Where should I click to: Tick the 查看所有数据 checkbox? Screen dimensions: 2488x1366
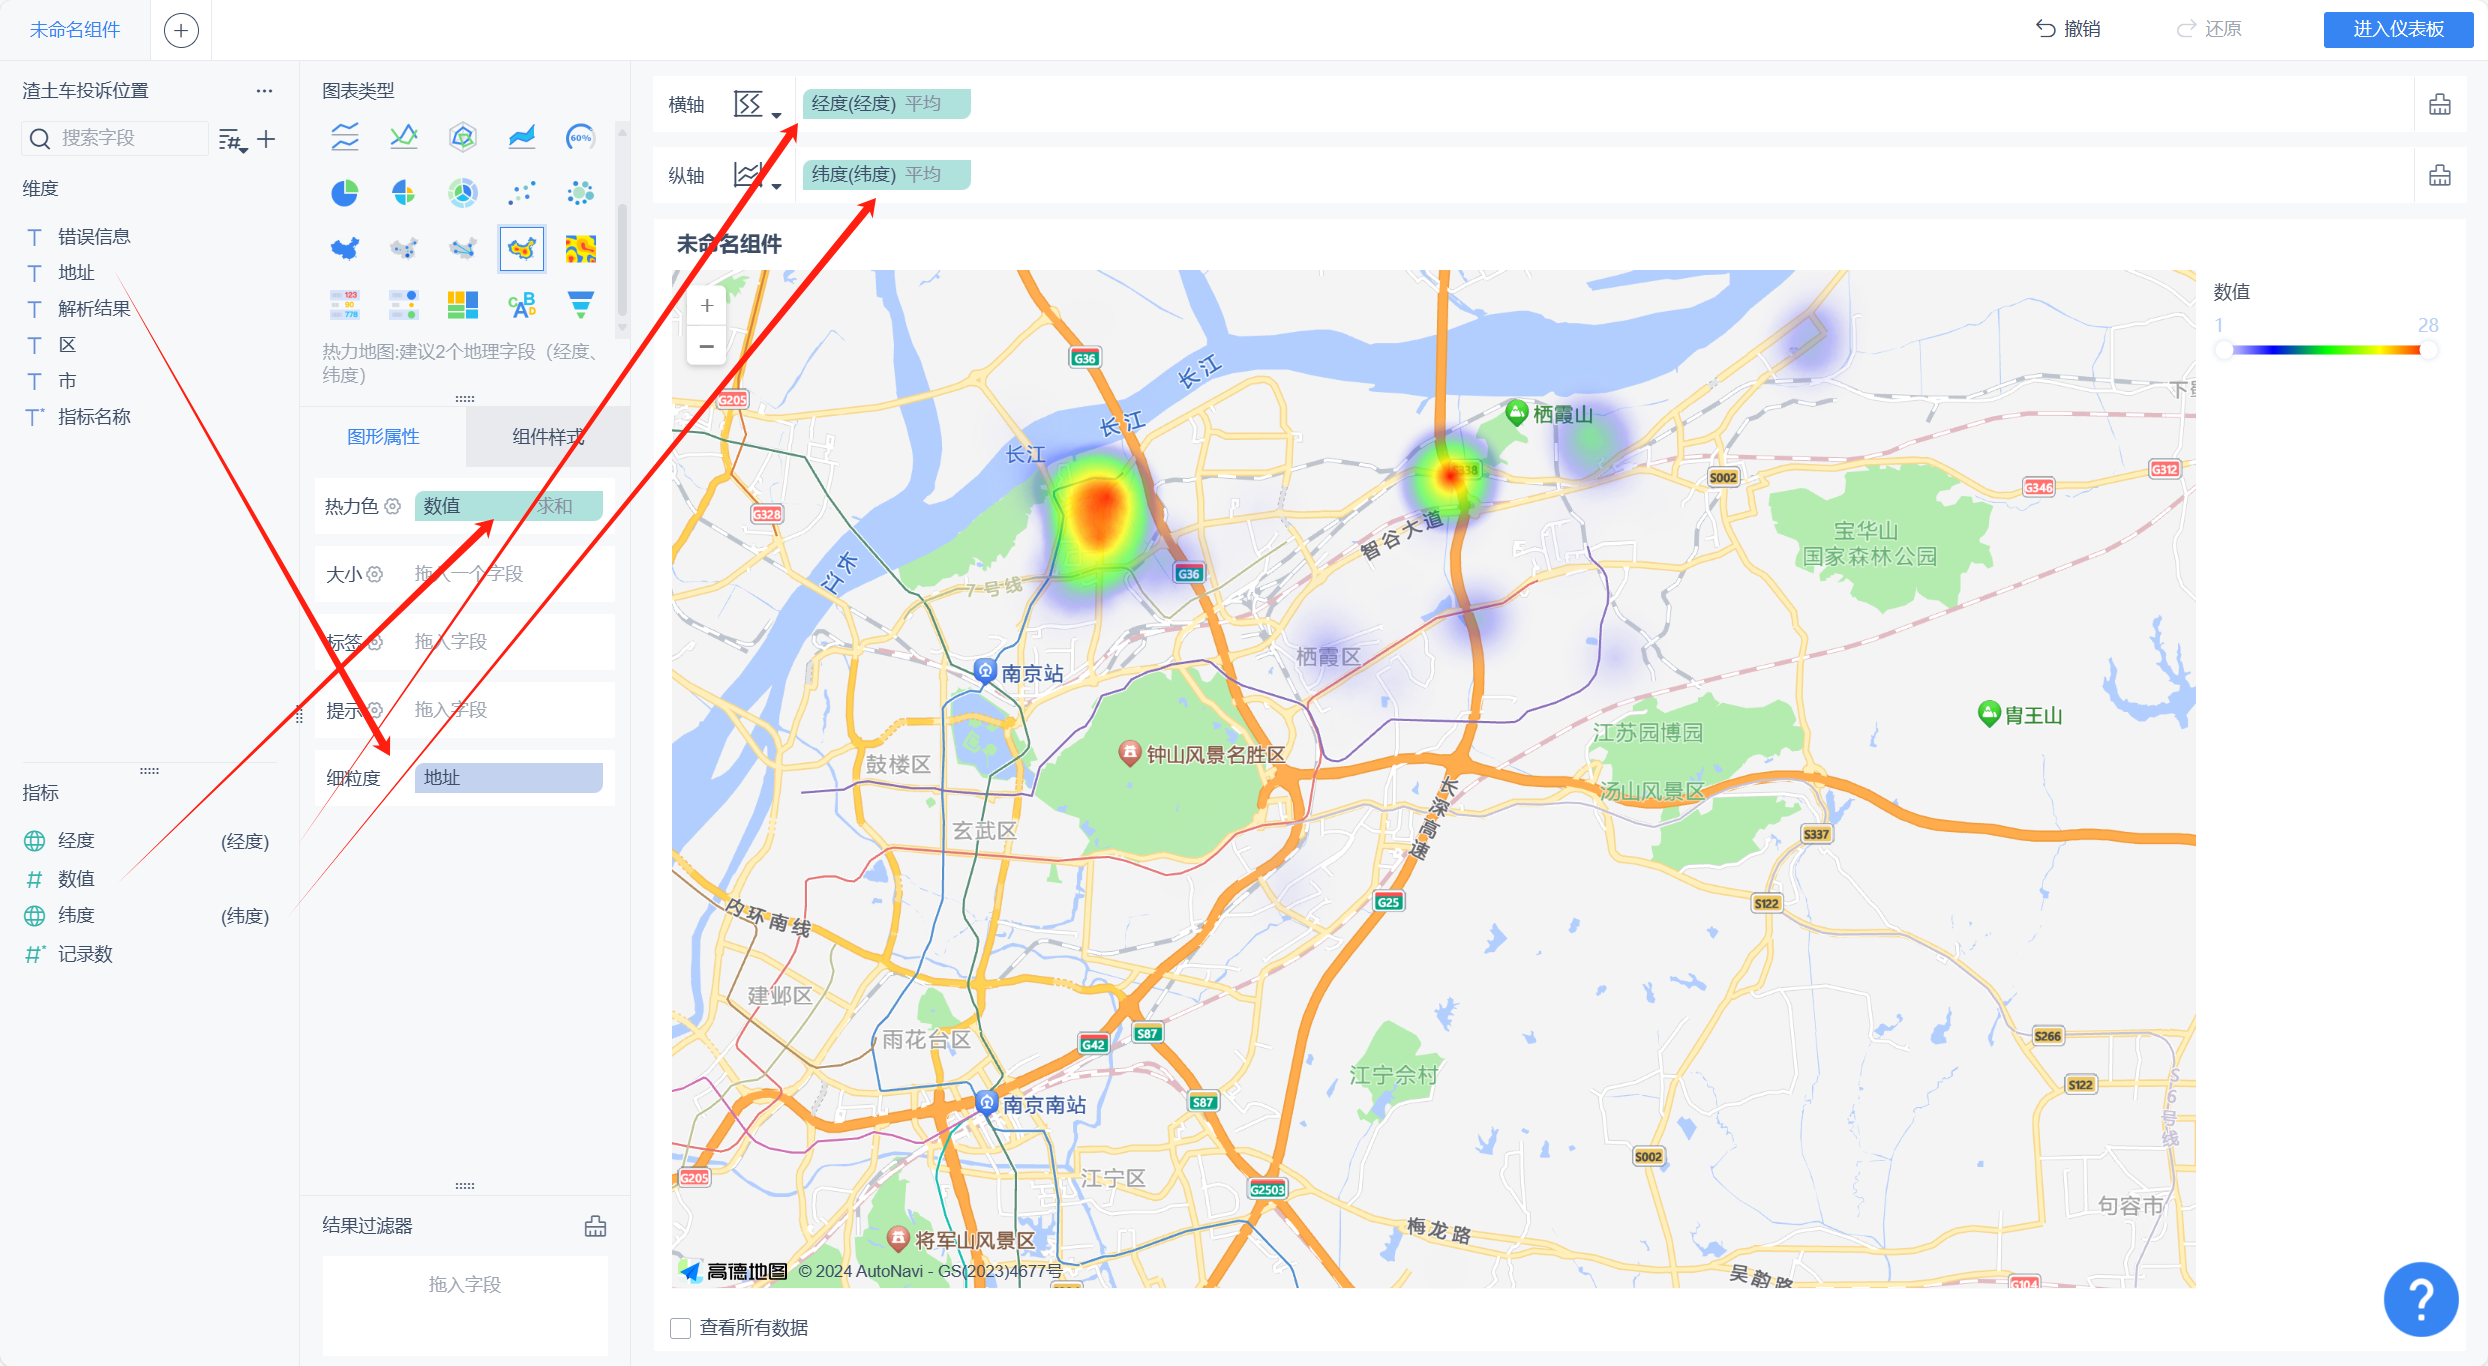click(681, 1328)
